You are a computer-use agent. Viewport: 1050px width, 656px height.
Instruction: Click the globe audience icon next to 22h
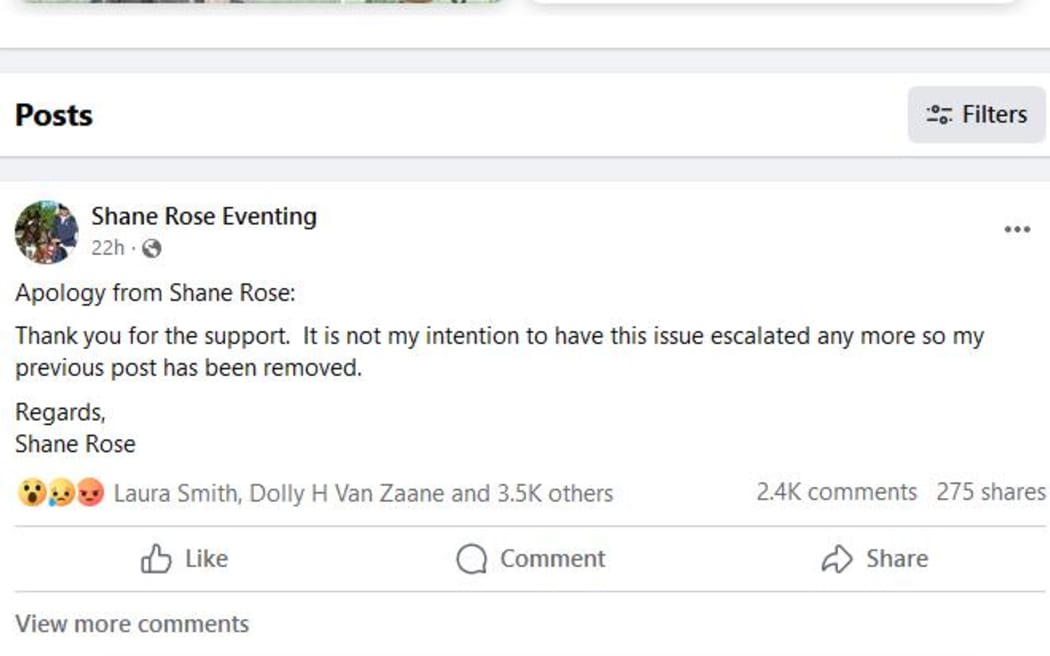pyautogui.click(x=152, y=246)
